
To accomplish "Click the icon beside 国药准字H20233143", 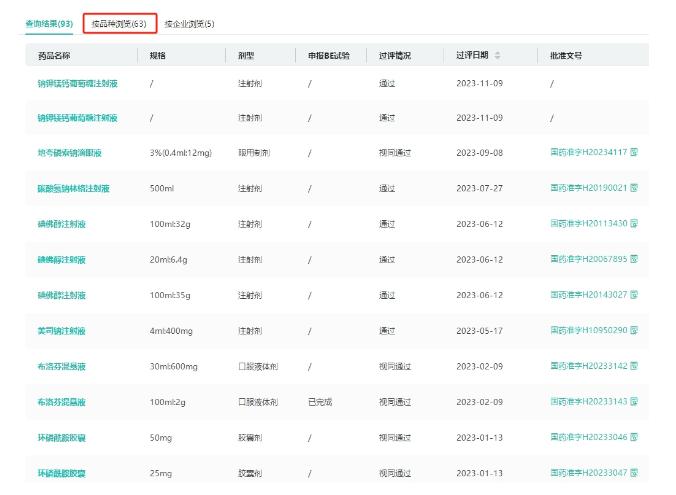I will coord(634,401).
